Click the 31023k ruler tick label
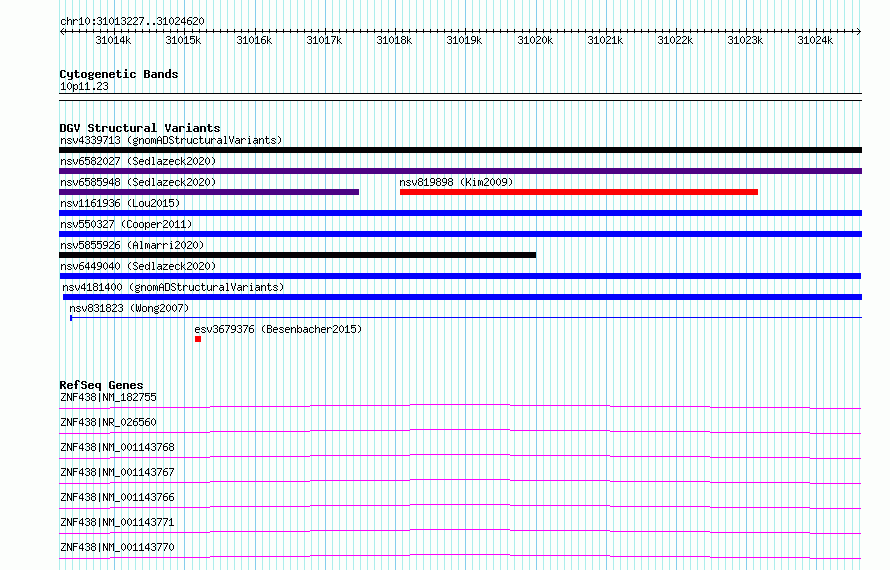 [745, 40]
